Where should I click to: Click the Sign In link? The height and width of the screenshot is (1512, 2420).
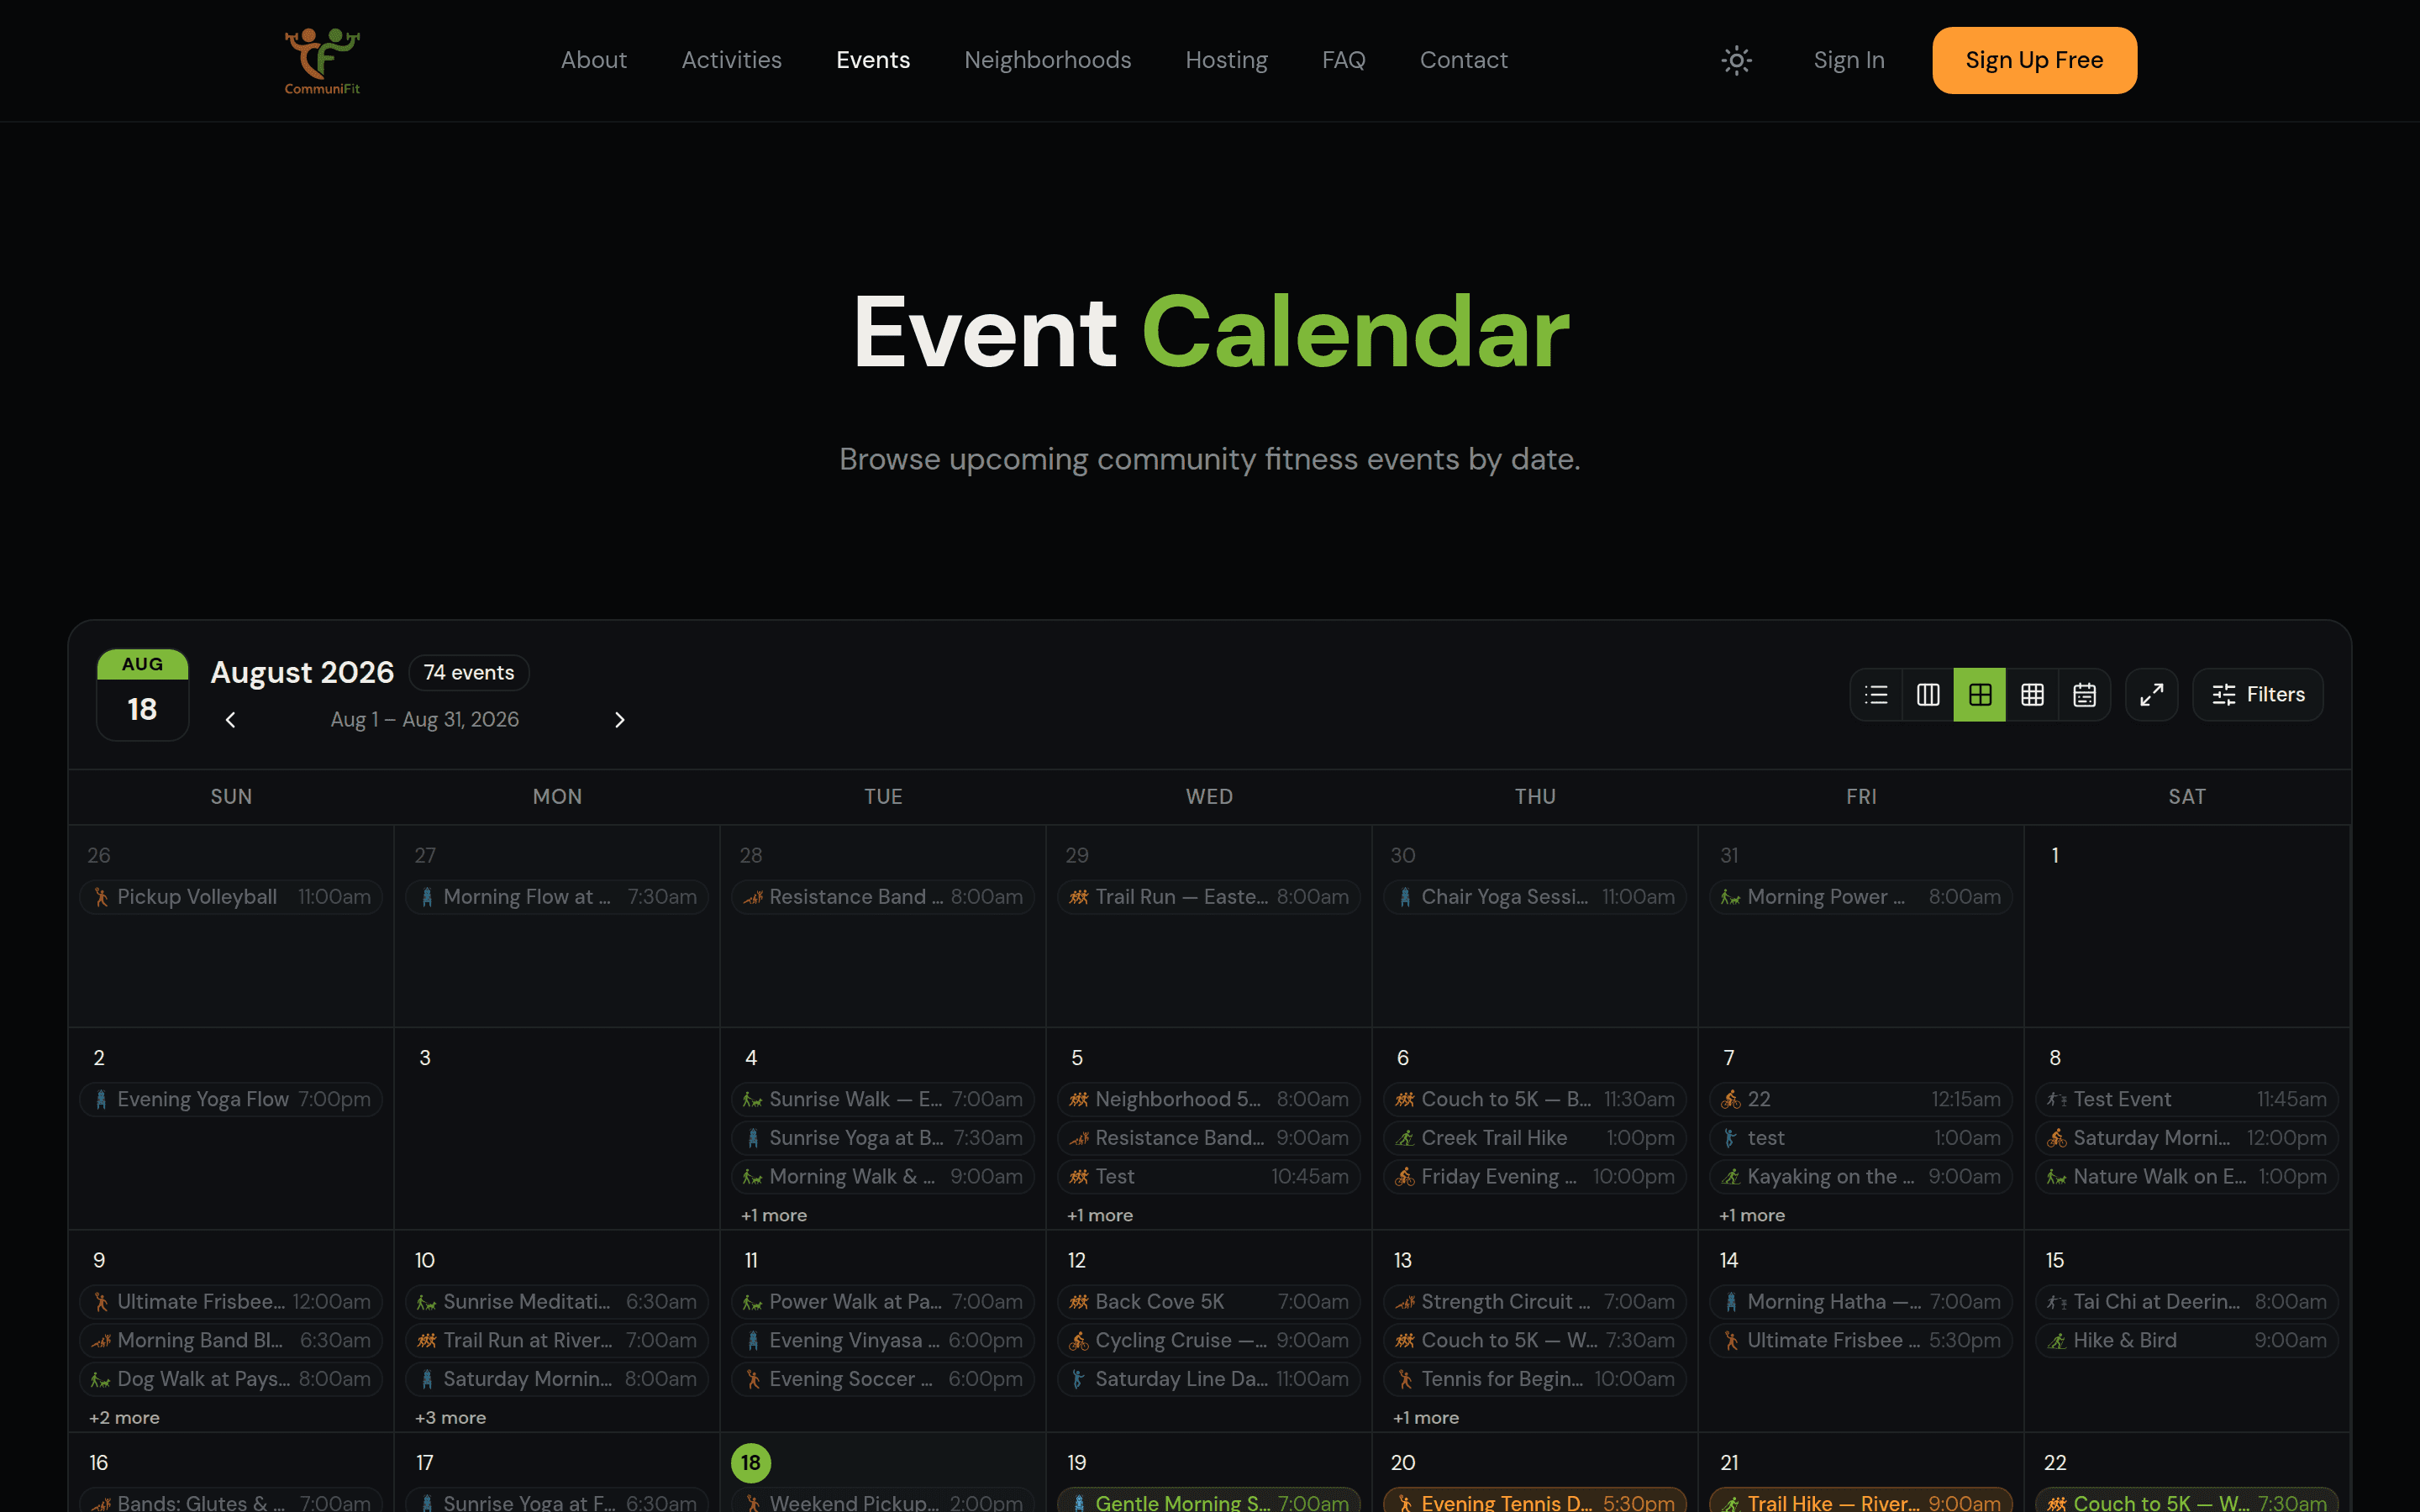[x=1849, y=60]
